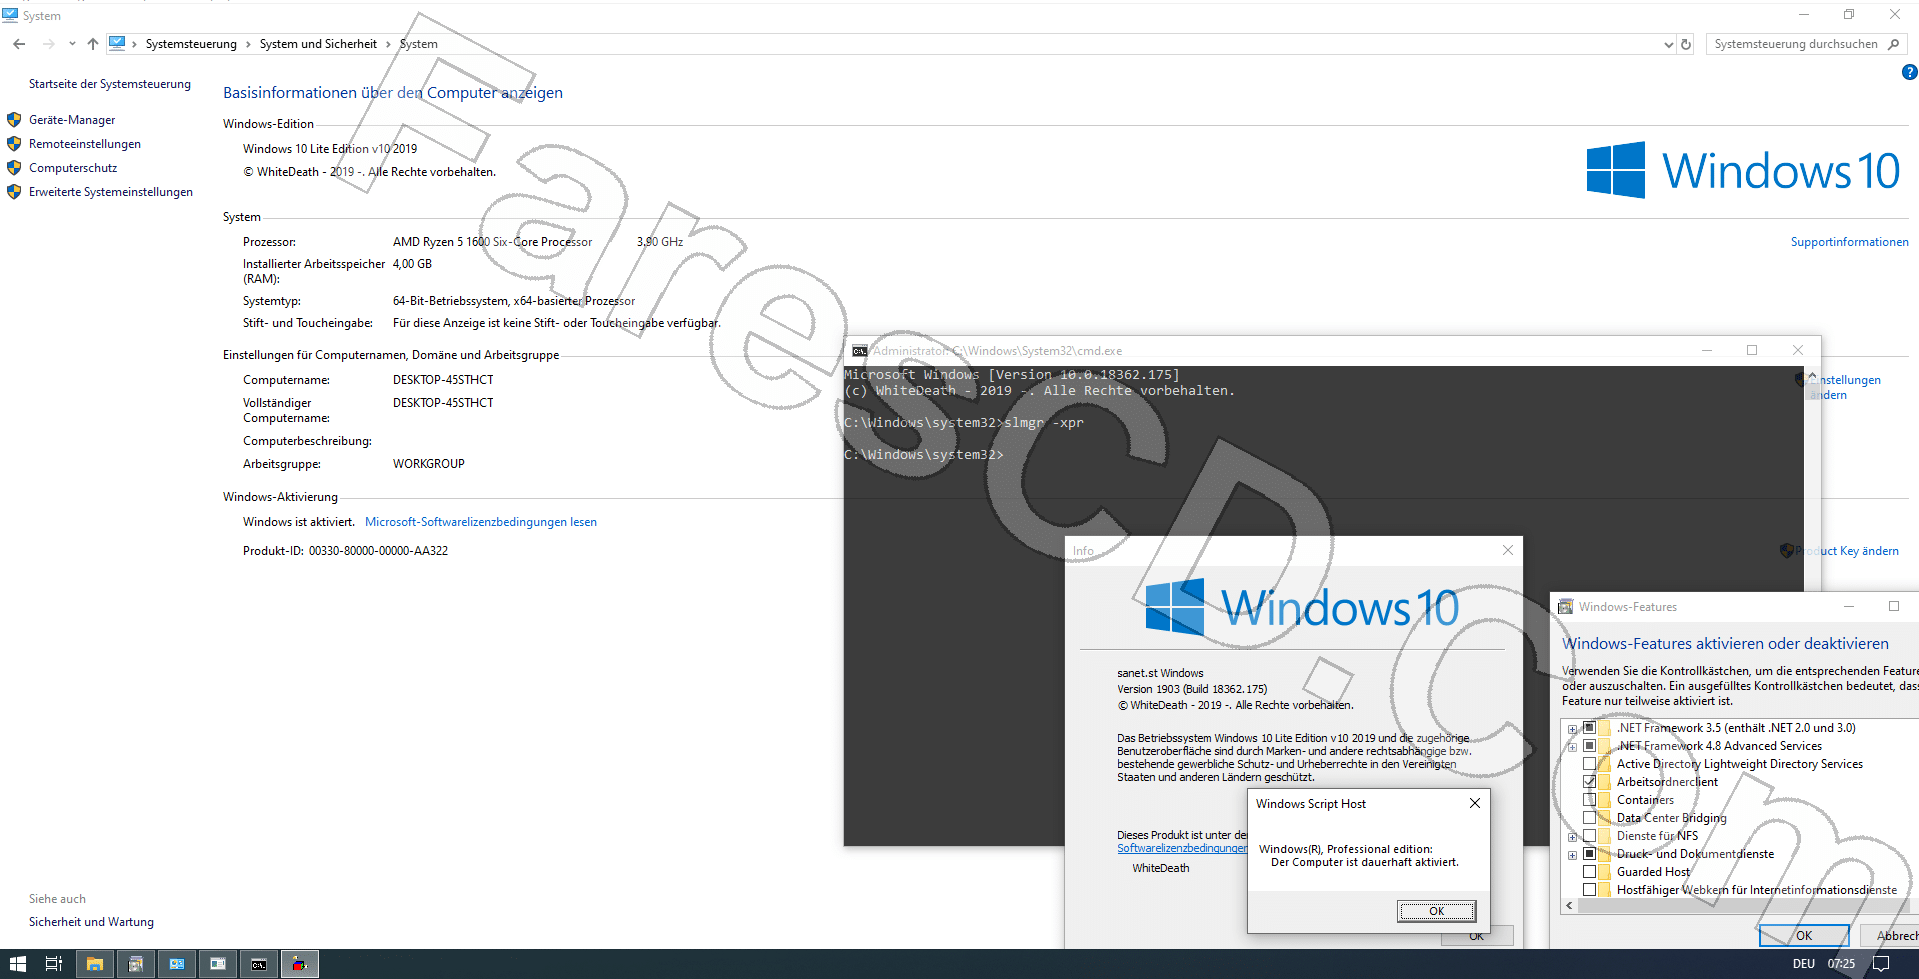Open the address bar history dropdown
Viewport: 1919px width, 979px height.
point(1668,44)
